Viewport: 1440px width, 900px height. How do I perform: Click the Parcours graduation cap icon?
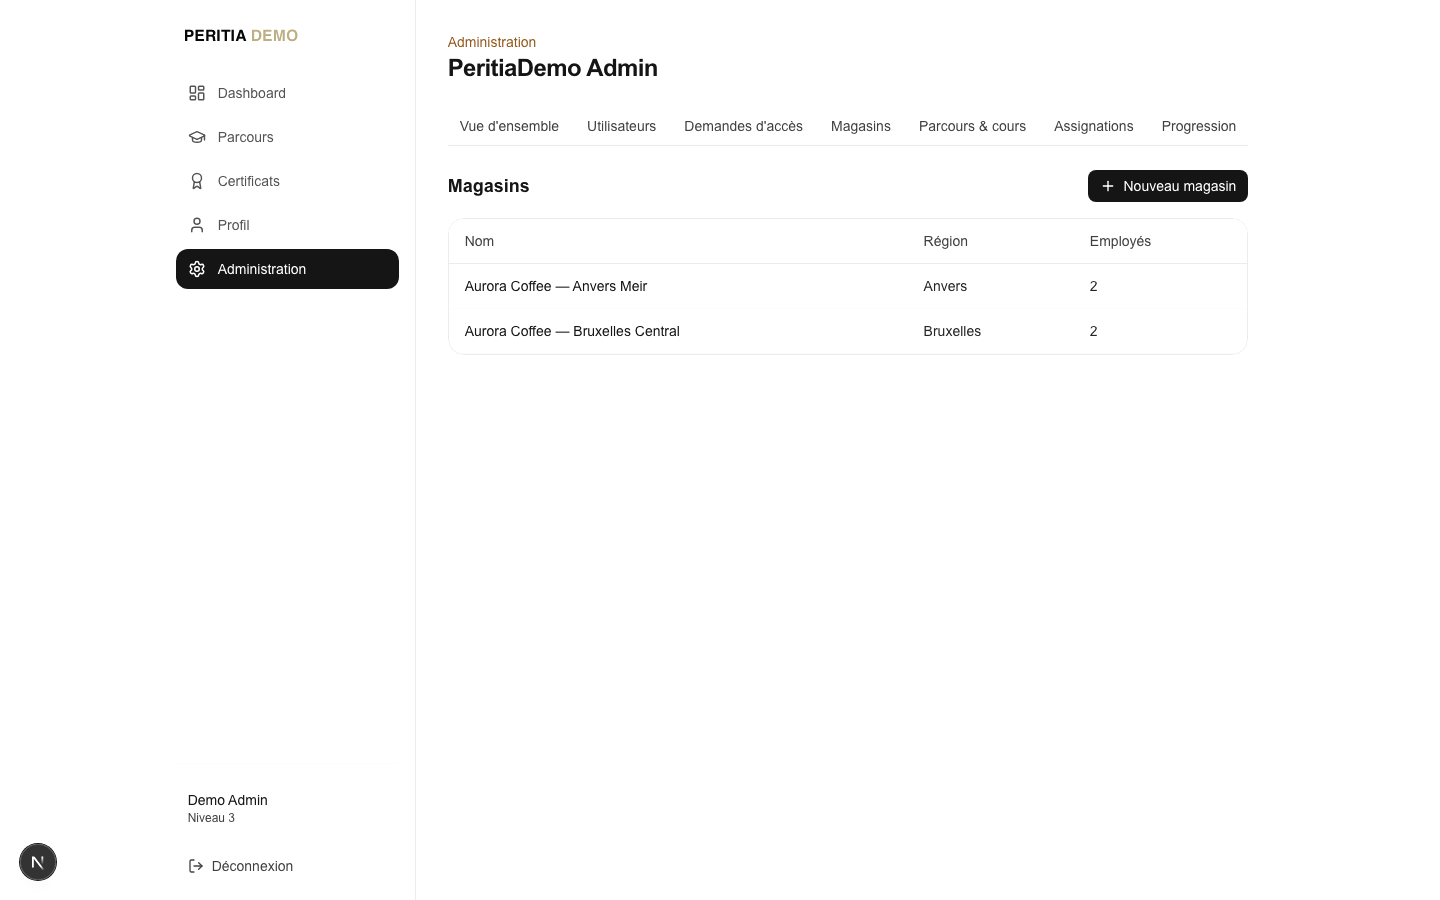197,137
